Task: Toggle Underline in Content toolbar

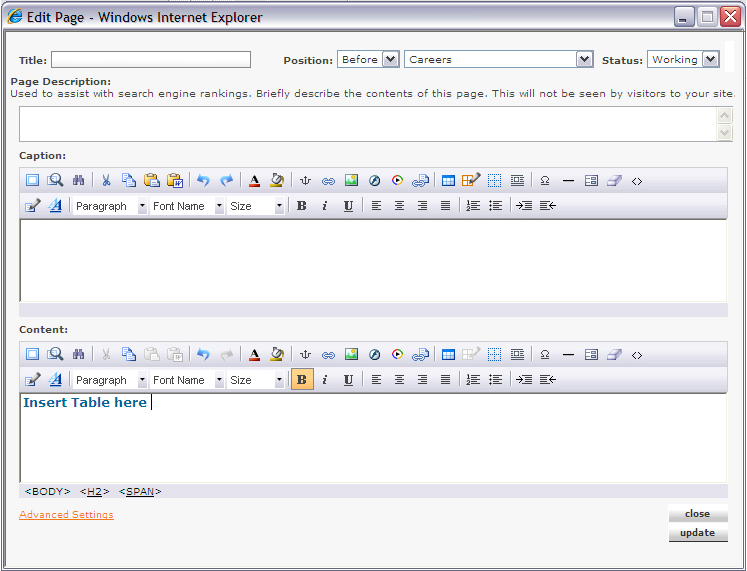Action: point(348,380)
